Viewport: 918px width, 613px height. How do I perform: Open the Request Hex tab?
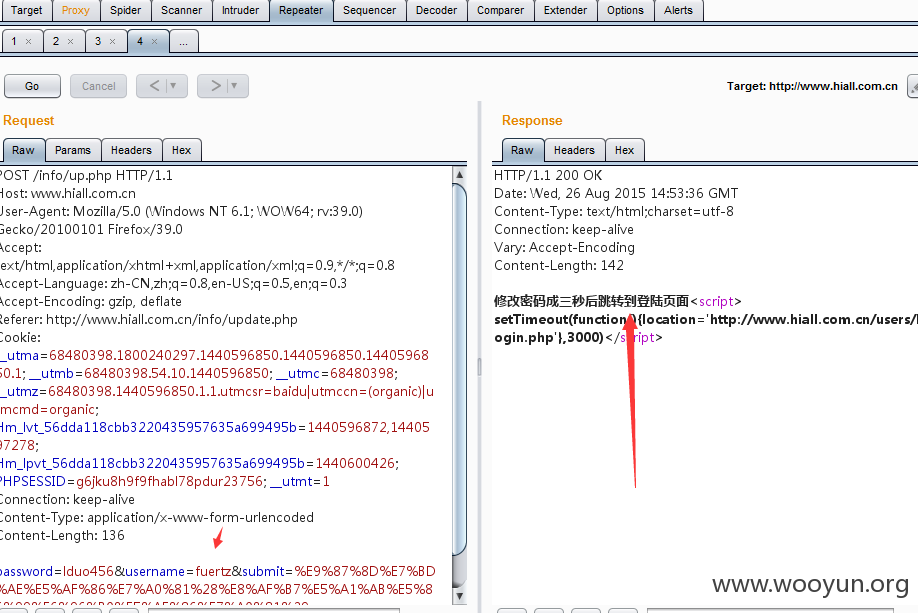[181, 150]
